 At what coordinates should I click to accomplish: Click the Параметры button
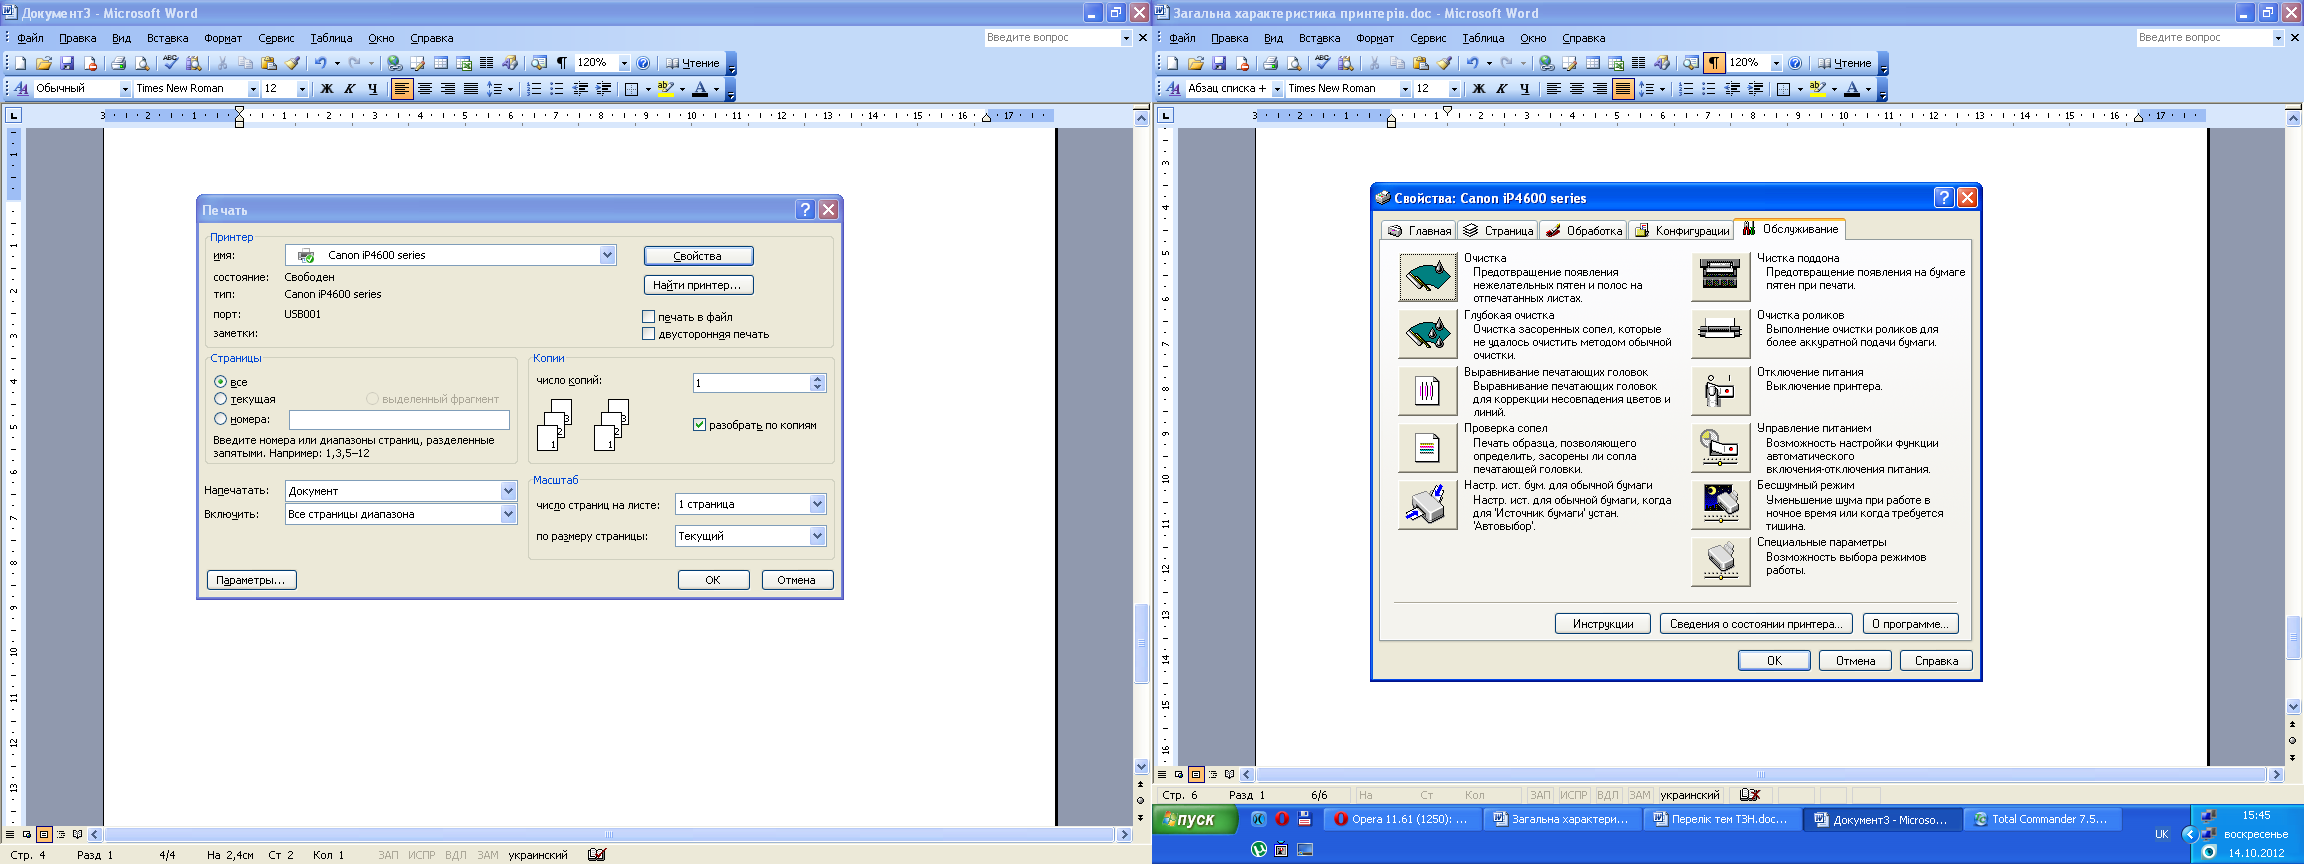tap(251, 580)
